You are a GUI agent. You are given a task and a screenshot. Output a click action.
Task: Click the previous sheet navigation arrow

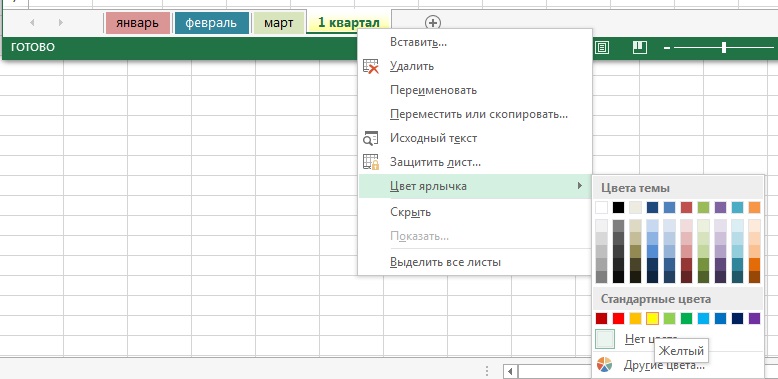[32, 22]
